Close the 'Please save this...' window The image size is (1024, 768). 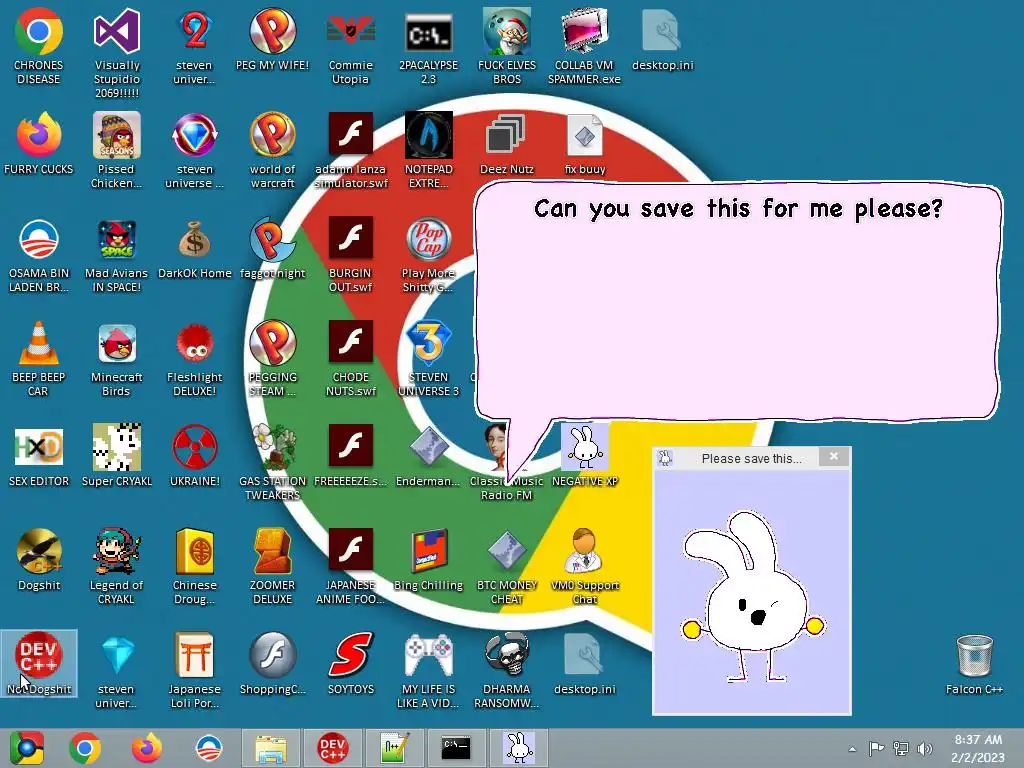(x=834, y=456)
